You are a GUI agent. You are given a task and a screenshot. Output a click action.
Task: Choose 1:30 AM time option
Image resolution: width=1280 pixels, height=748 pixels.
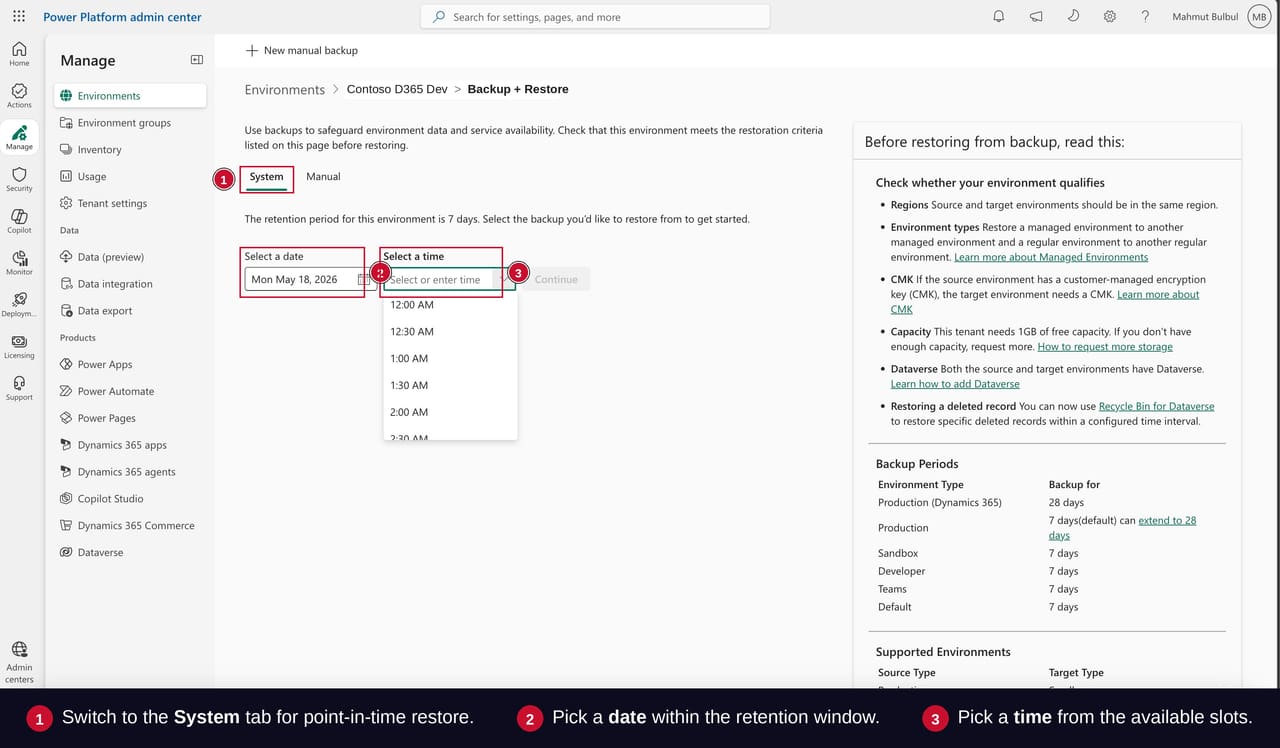point(450,386)
